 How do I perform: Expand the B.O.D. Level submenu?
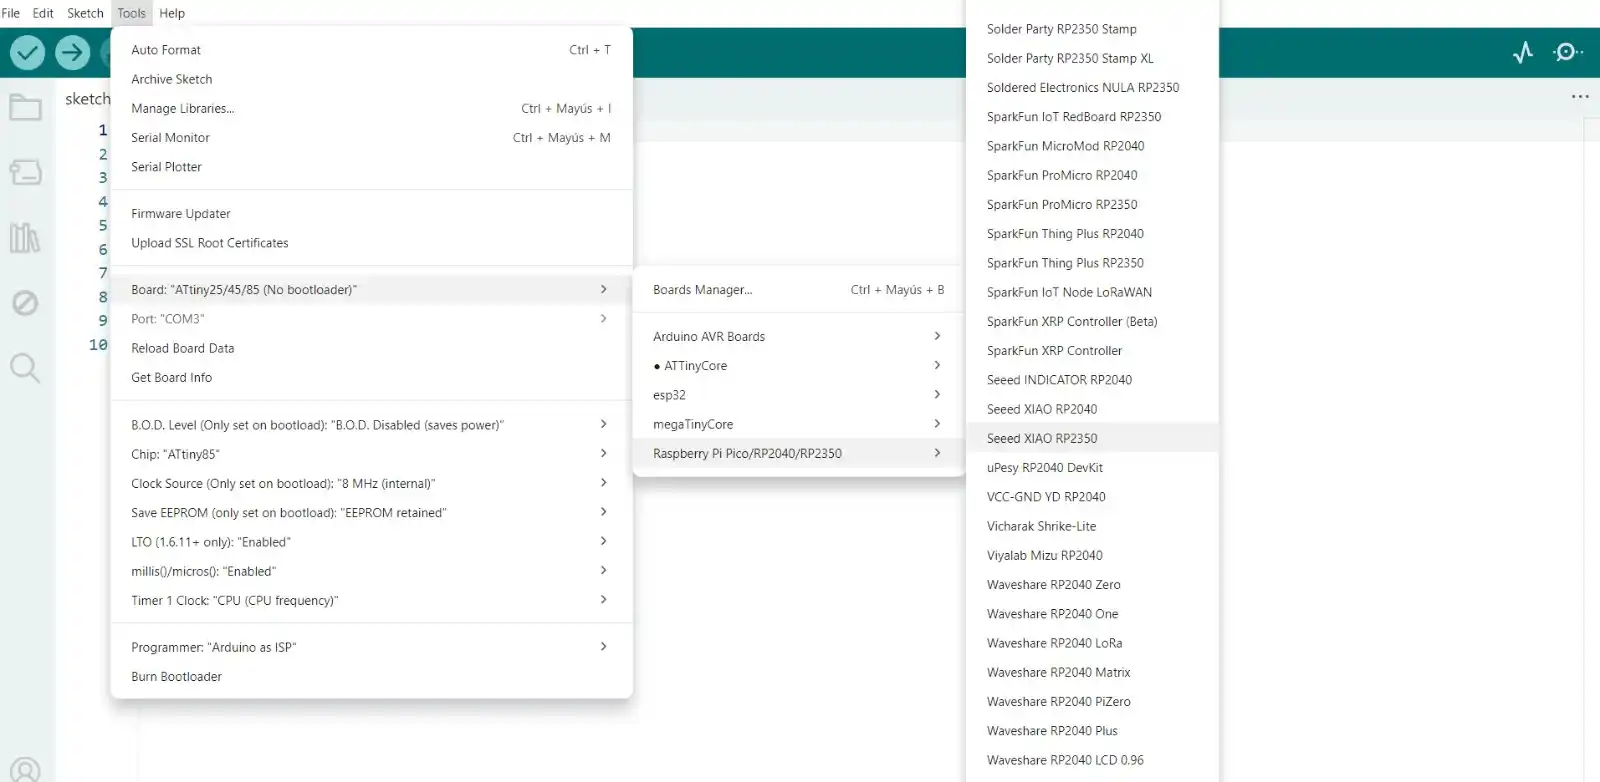coord(371,425)
